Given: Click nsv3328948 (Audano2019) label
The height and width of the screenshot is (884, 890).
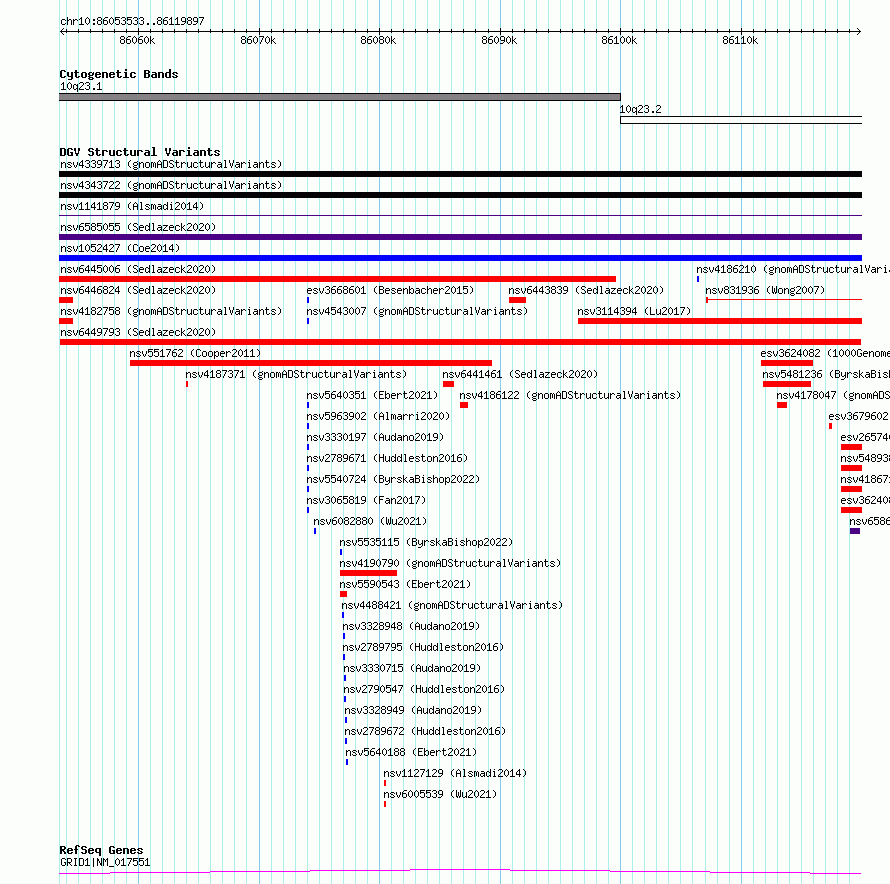Looking at the screenshot, I should tap(411, 626).
